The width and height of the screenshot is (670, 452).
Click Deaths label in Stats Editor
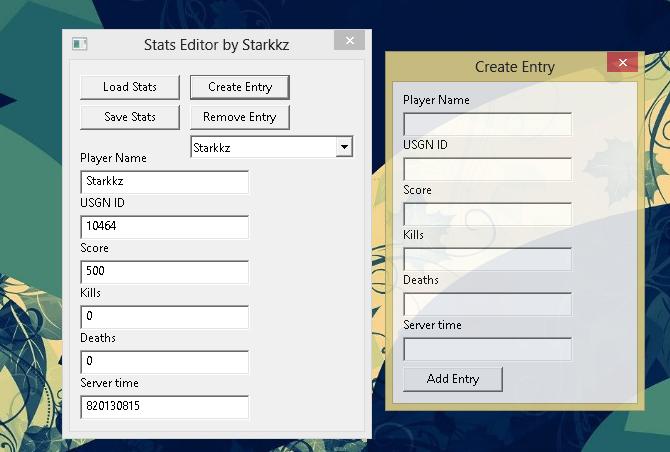(98, 338)
